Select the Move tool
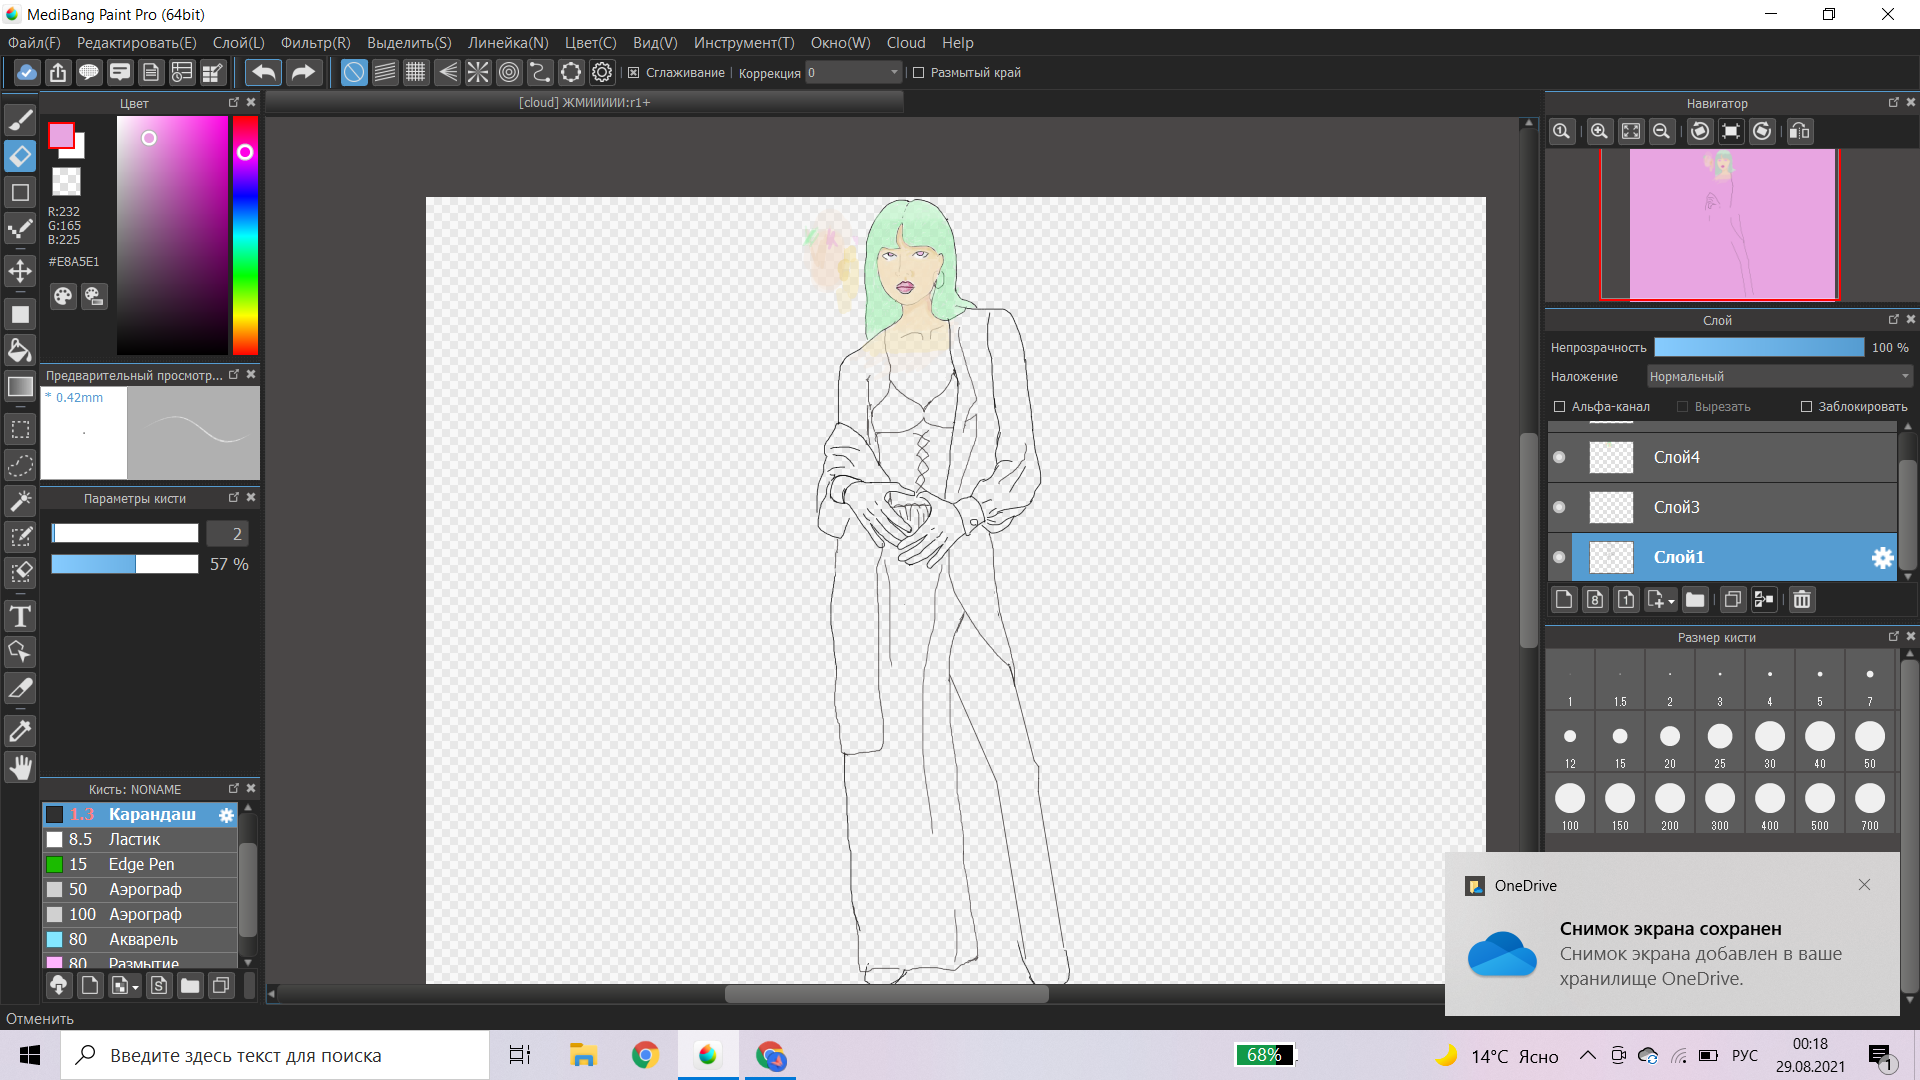 tap(20, 271)
